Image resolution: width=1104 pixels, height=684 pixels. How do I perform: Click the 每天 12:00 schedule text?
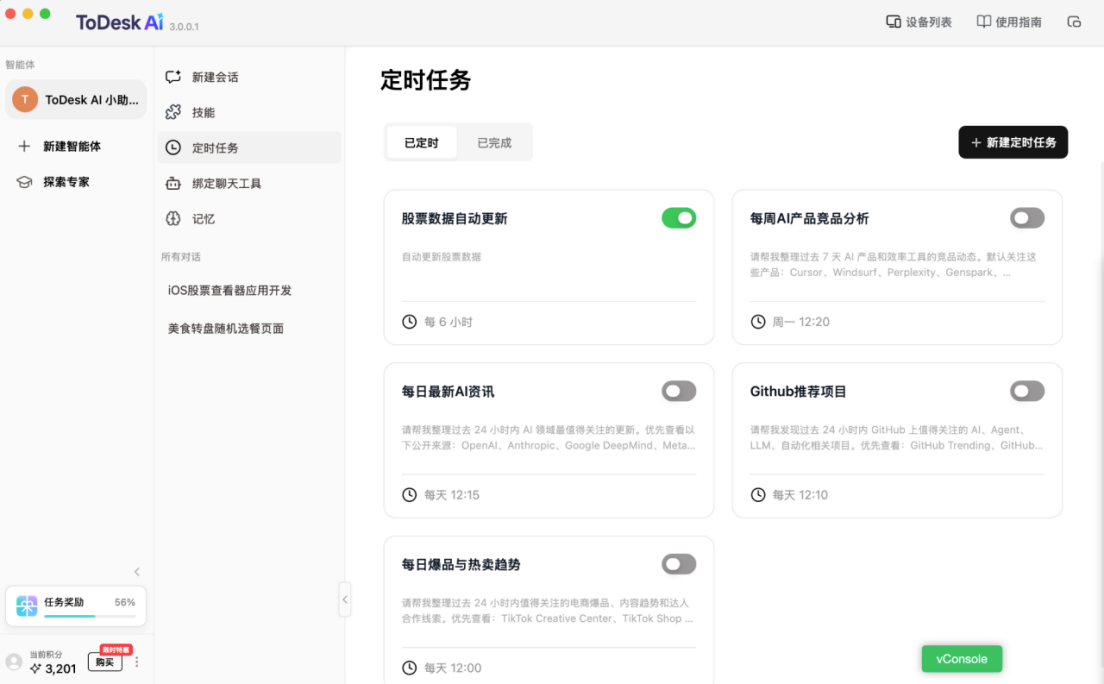click(453, 667)
